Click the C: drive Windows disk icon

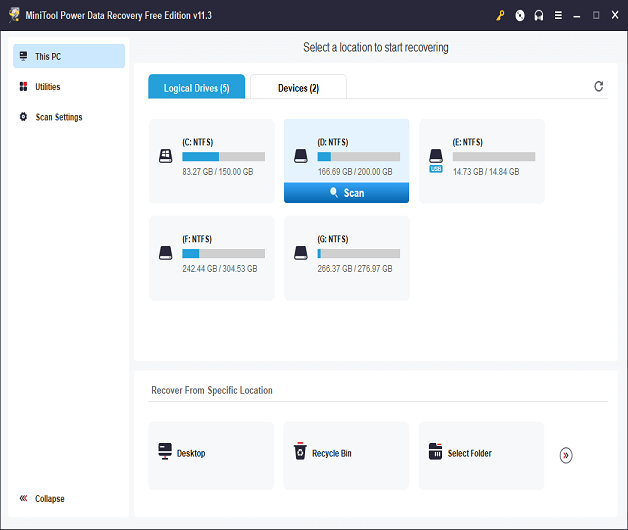tap(165, 156)
